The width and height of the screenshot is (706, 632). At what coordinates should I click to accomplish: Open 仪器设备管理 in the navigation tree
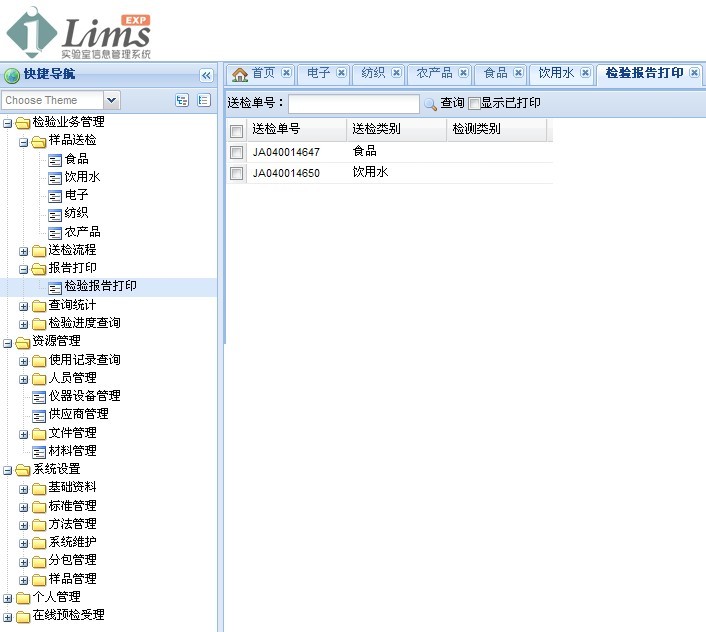[x=84, y=396]
